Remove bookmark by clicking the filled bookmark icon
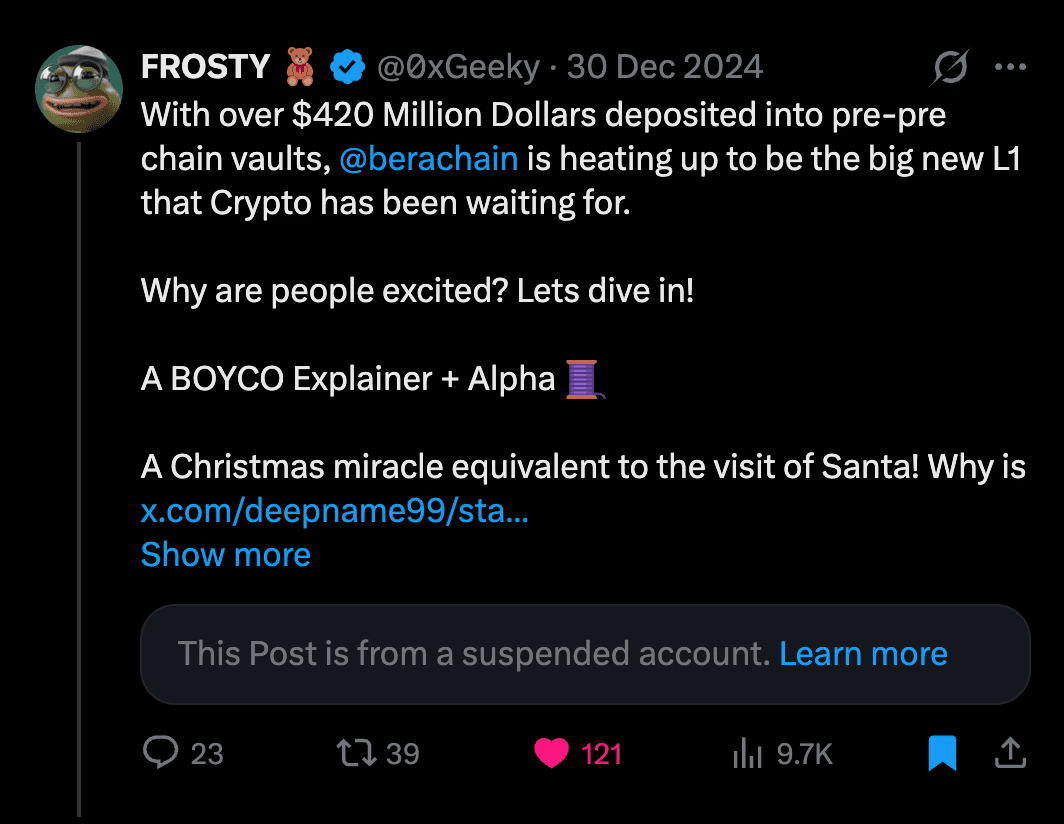1064x824 pixels. [941, 753]
